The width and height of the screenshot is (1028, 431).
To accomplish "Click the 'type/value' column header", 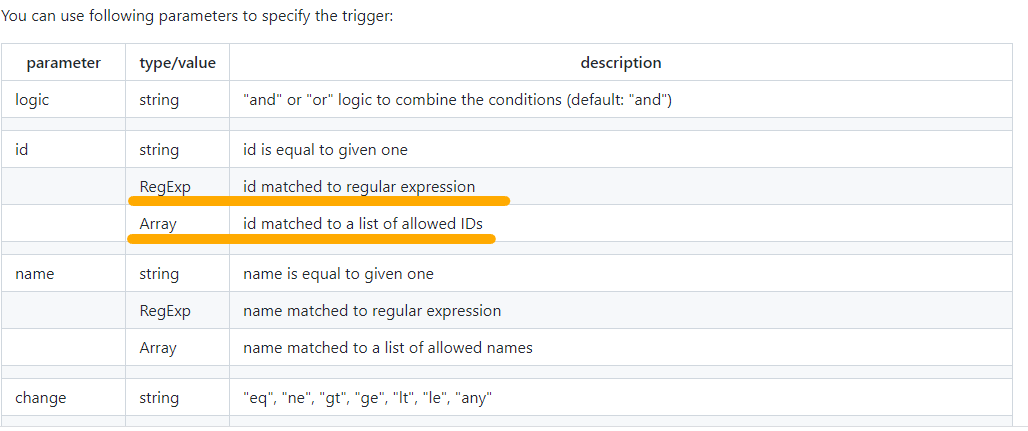I will tap(178, 63).
